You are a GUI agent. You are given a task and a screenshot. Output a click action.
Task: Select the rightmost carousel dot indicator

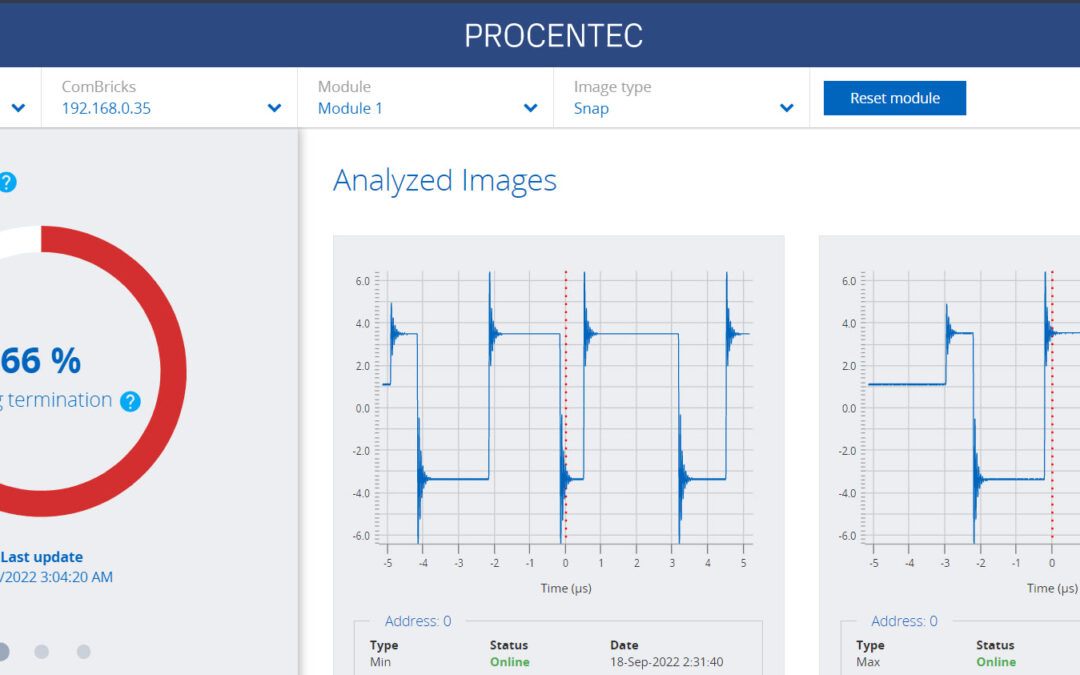84,652
